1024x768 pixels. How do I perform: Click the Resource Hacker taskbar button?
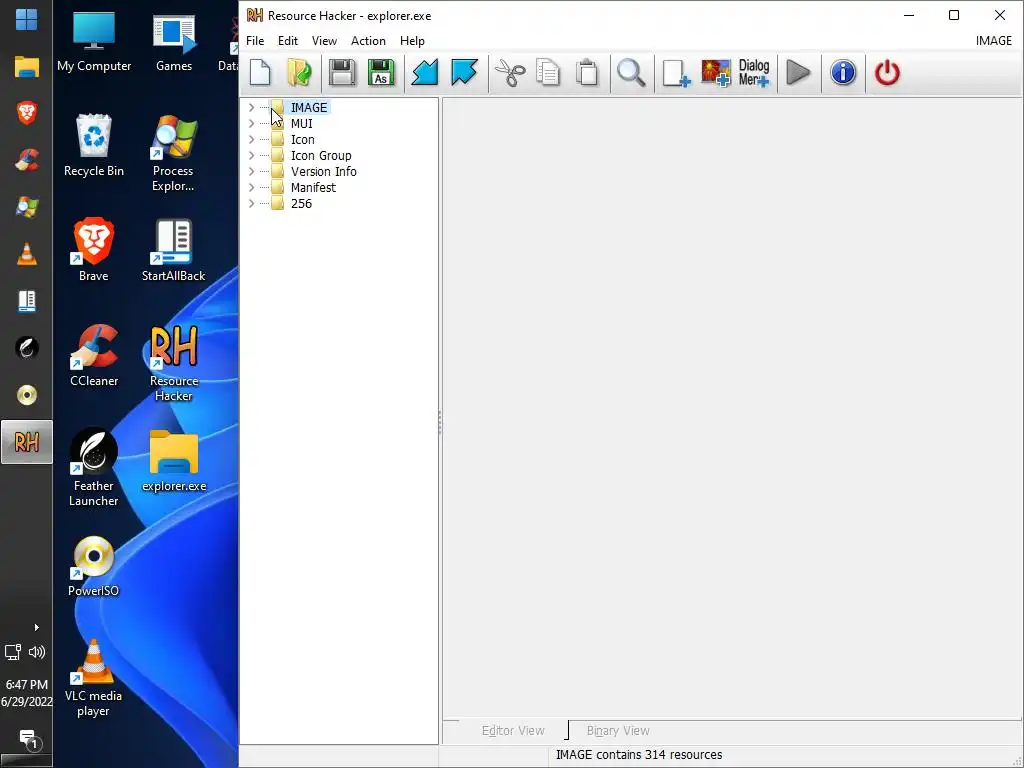tap(26, 442)
